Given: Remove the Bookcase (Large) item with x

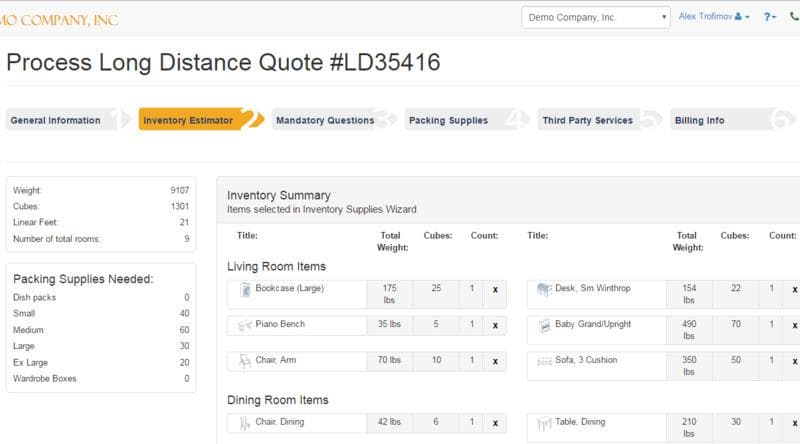Looking at the screenshot, I should coord(495,289).
